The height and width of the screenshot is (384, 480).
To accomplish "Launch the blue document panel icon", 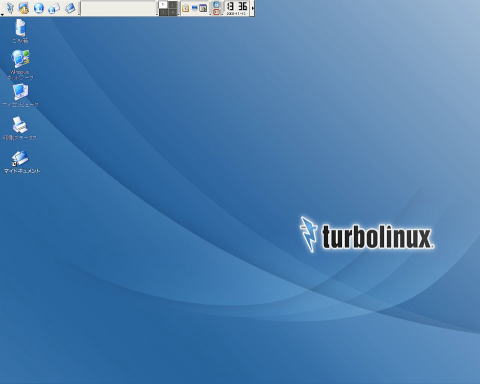I will click(70, 8).
